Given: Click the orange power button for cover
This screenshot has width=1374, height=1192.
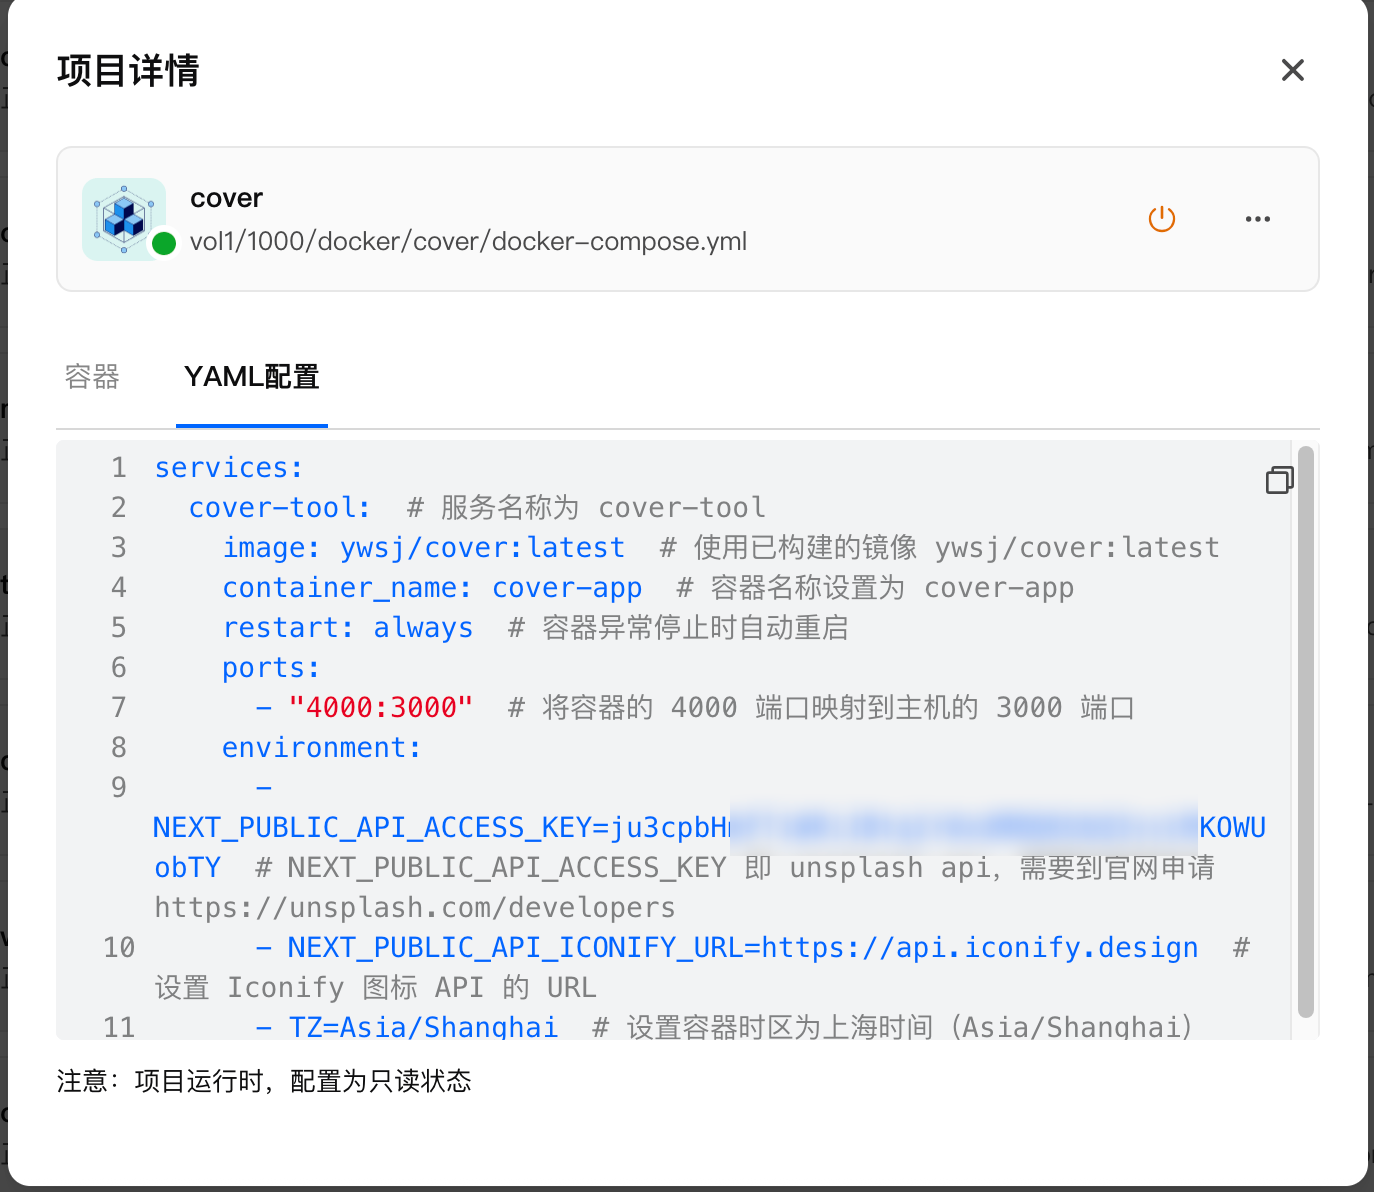Looking at the screenshot, I should click(x=1161, y=219).
